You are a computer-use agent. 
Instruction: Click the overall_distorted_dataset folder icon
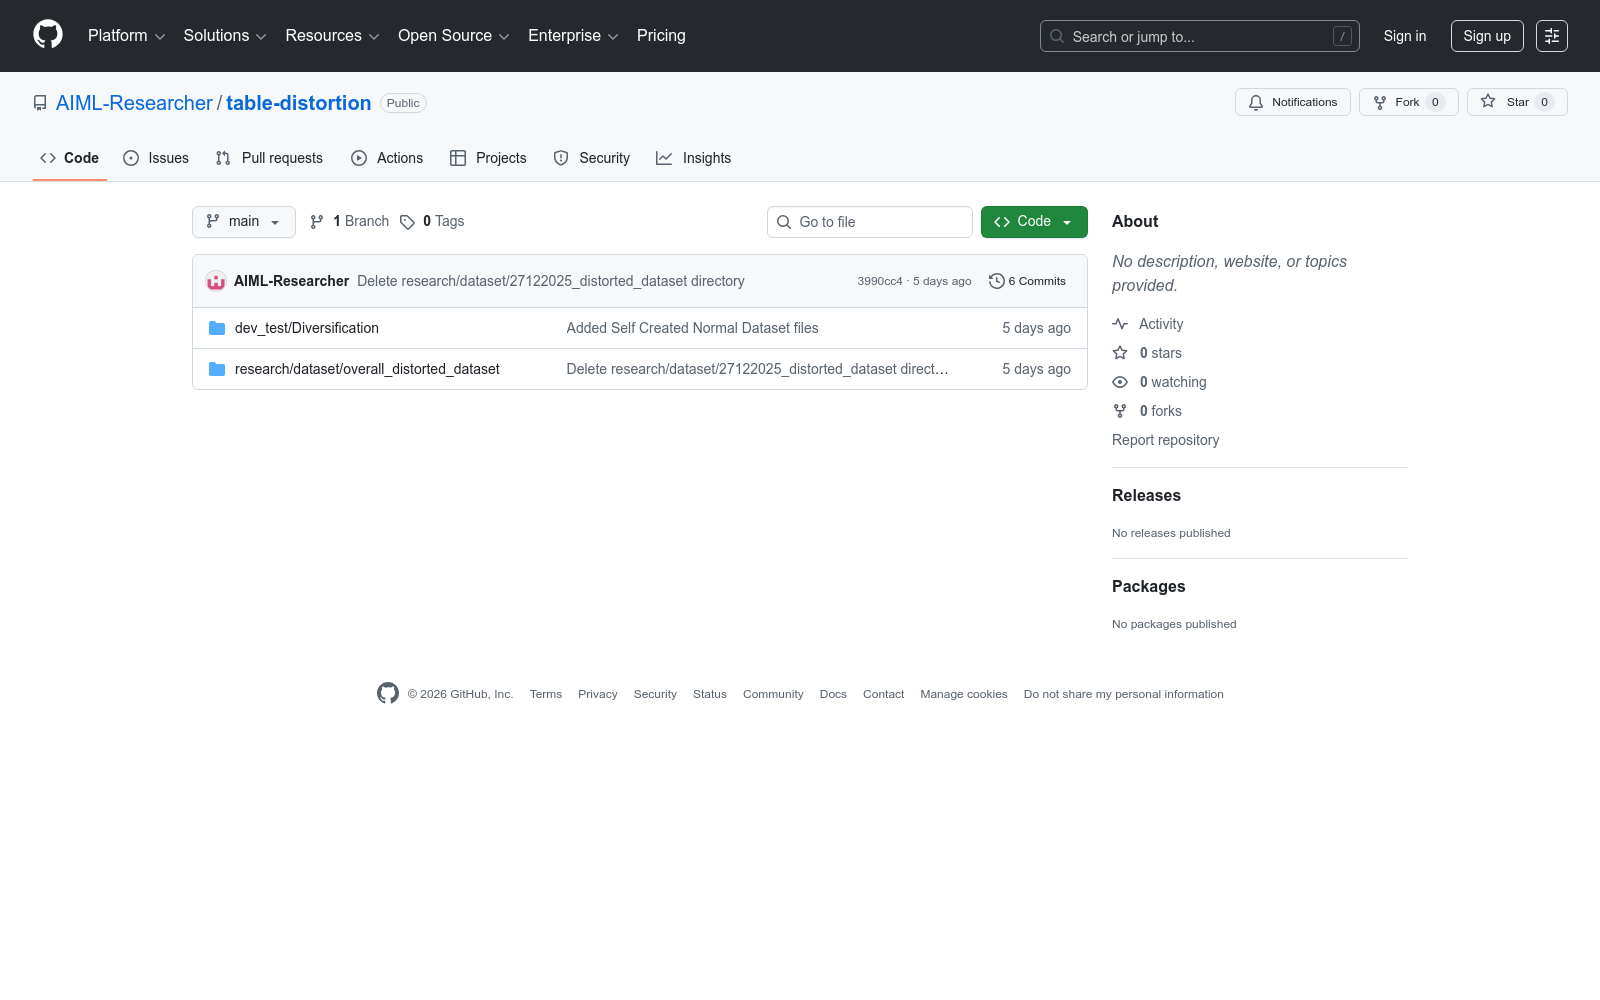click(217, 369)
